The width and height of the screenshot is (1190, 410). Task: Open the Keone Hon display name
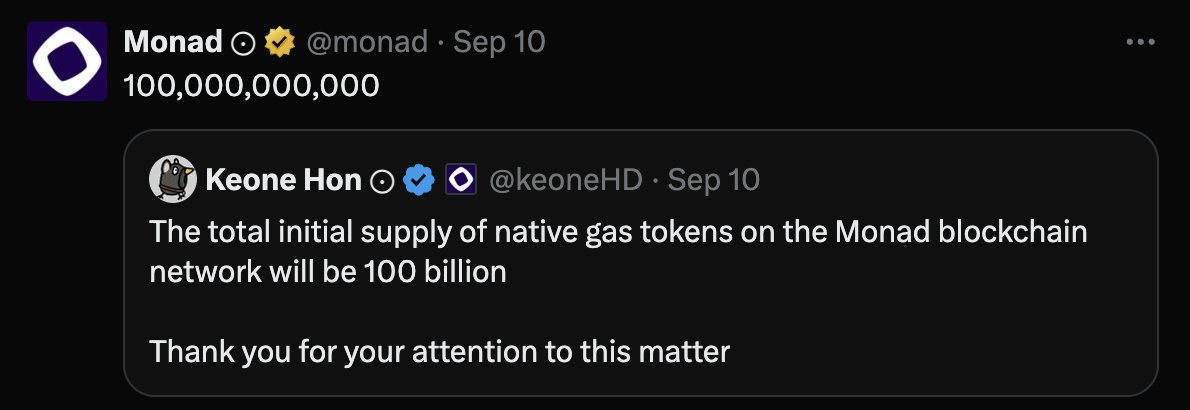283,180
